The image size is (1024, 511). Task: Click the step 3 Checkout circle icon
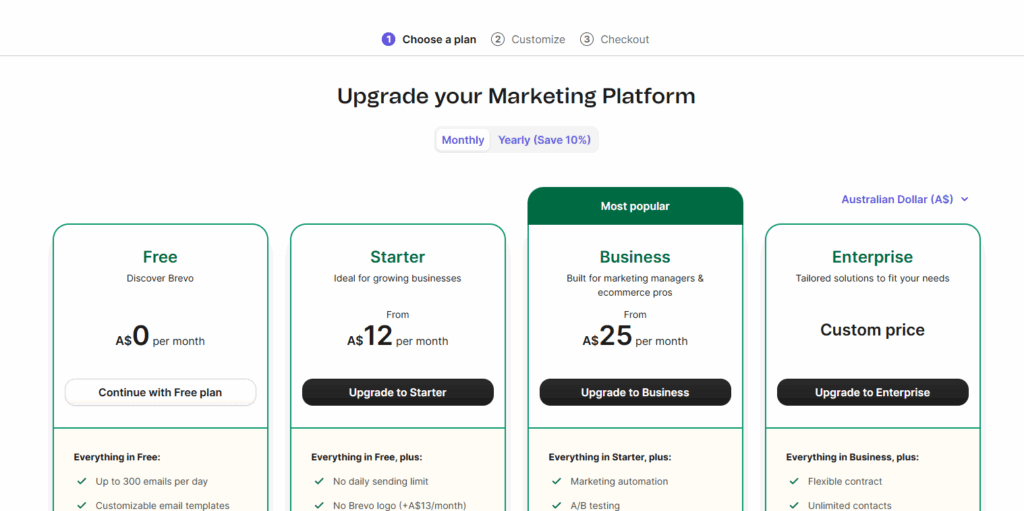[x=587, y=40]
